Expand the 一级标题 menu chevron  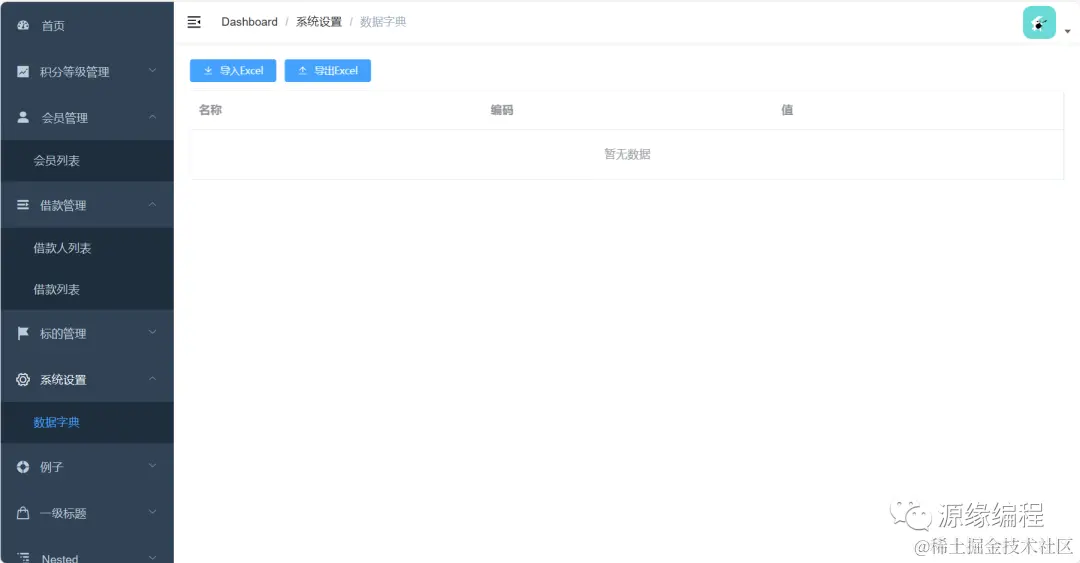pyautogui.click(x=152, y=512)
